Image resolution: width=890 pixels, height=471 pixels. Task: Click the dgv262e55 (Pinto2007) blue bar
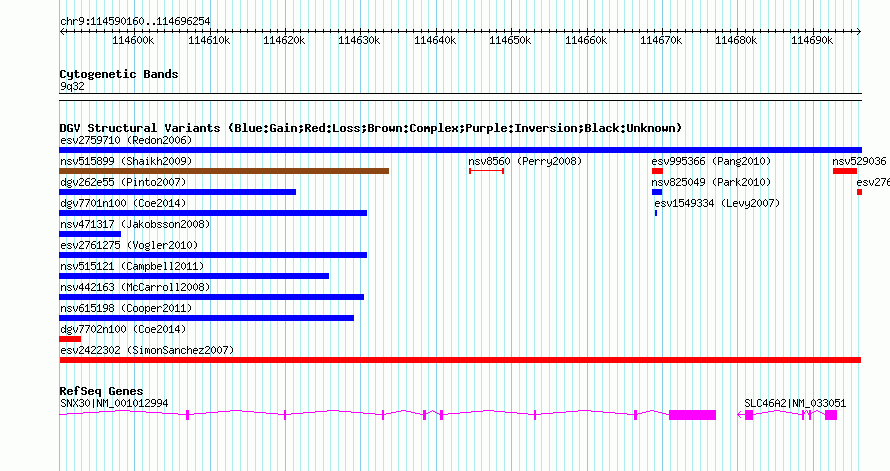point(177,192)
